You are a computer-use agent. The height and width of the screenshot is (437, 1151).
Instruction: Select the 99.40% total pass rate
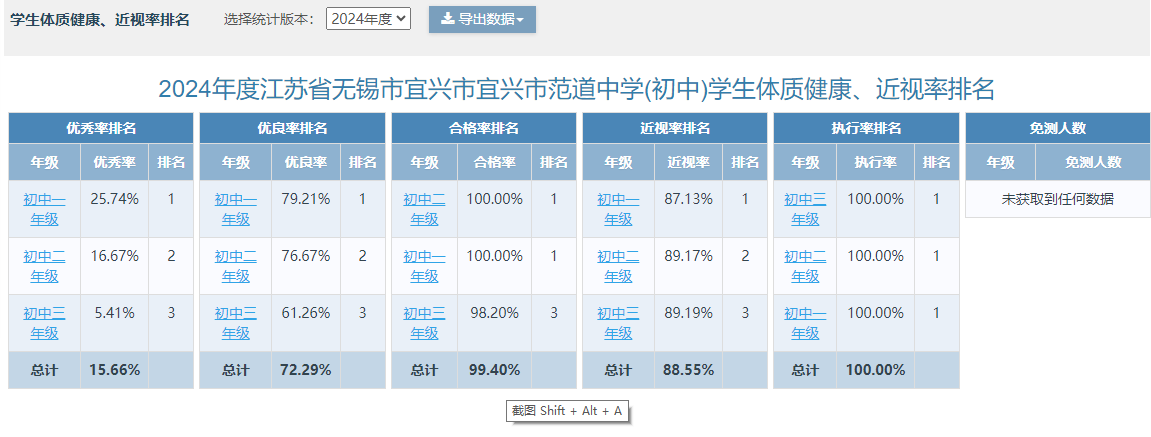[495, 370]
